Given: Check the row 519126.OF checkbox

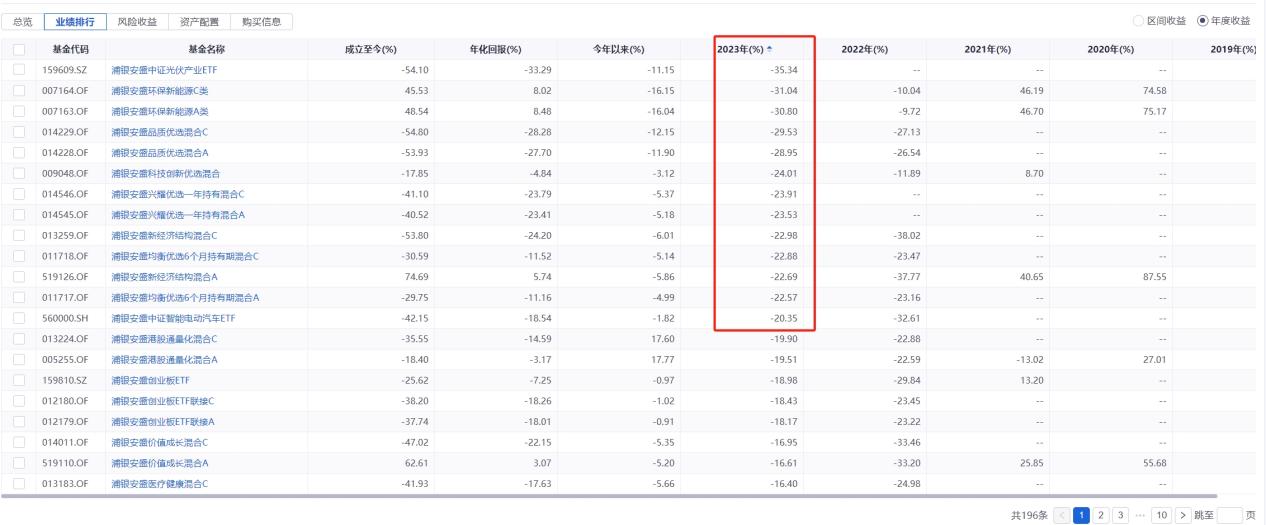Looking at the screenshot, I should pyautogui.click(x=20, y=276).
